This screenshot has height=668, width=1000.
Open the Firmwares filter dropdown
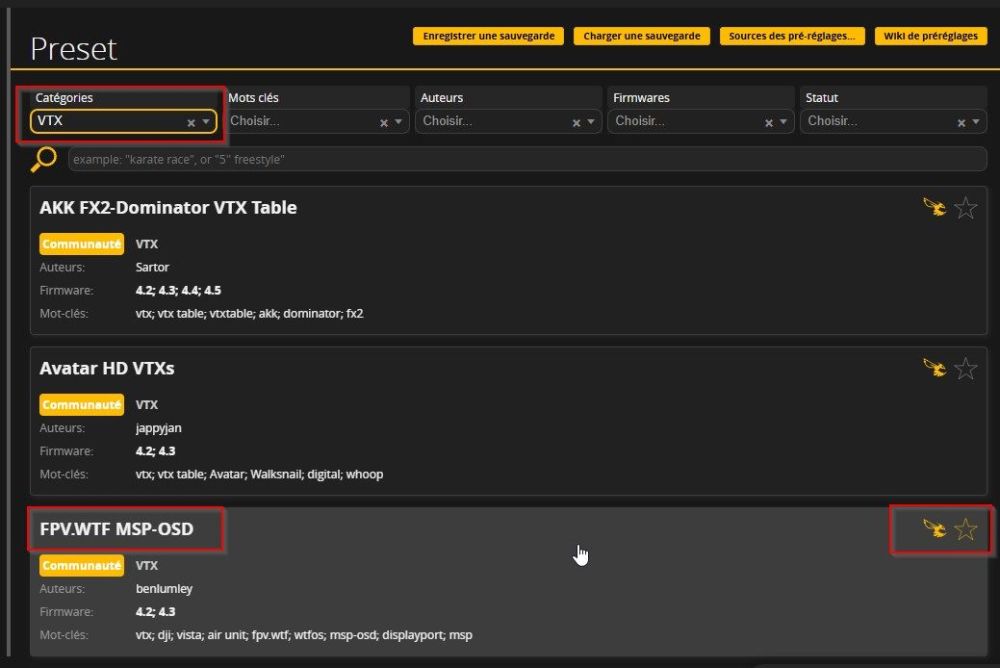point(690,121)
